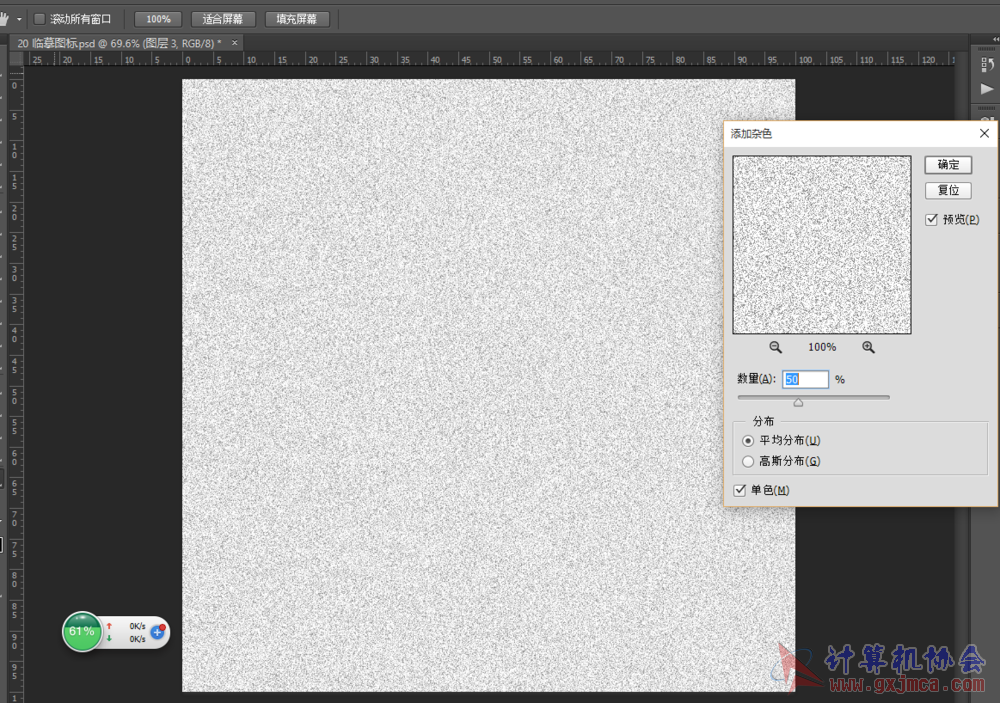The image size is (1000, 703).
Task: Expand the collapsed right panel dock arrows
Action: (x=996, y=40)
